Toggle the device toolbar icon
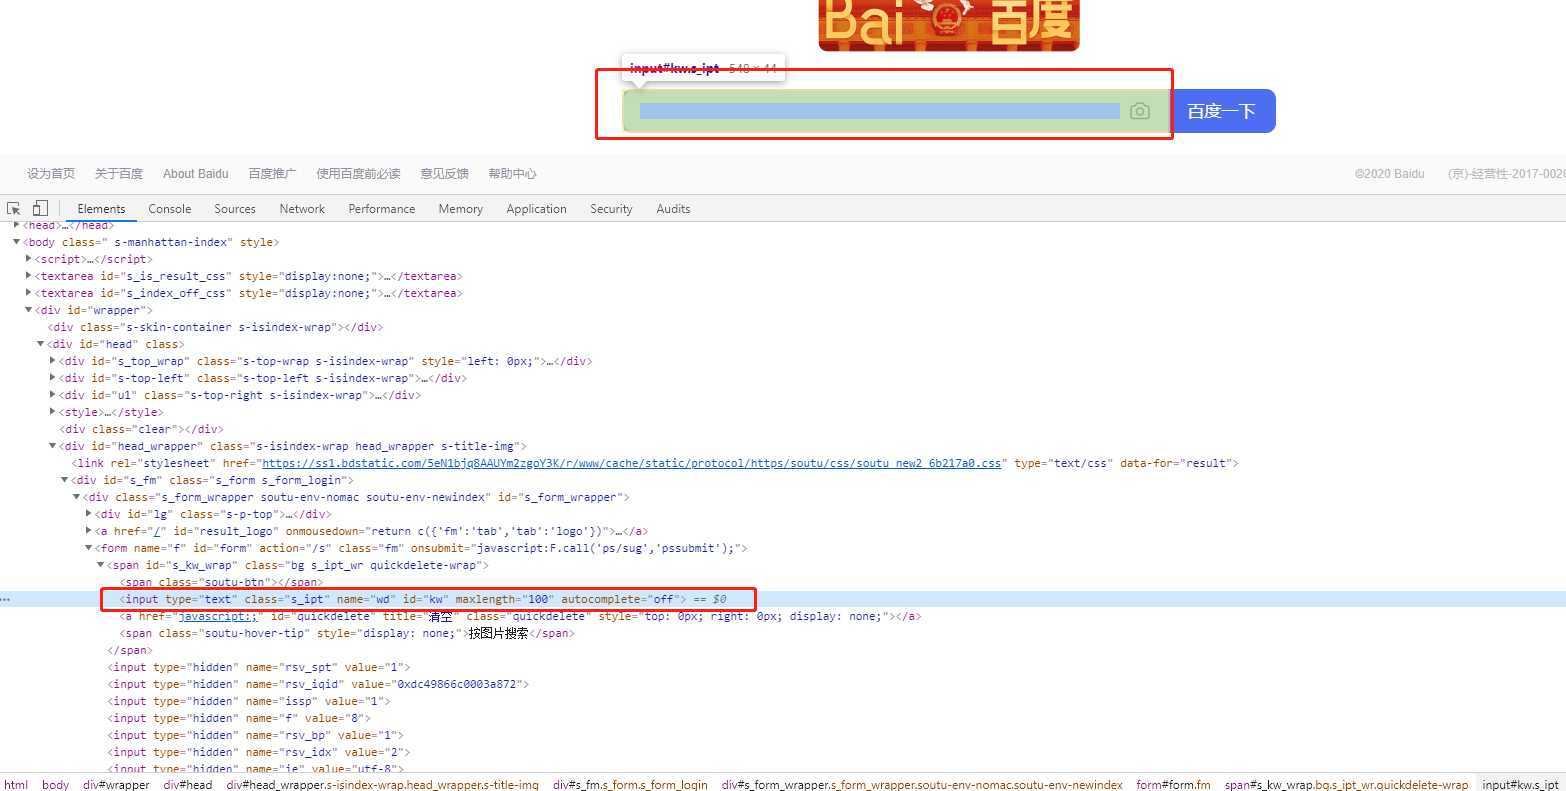 [40, 208]
